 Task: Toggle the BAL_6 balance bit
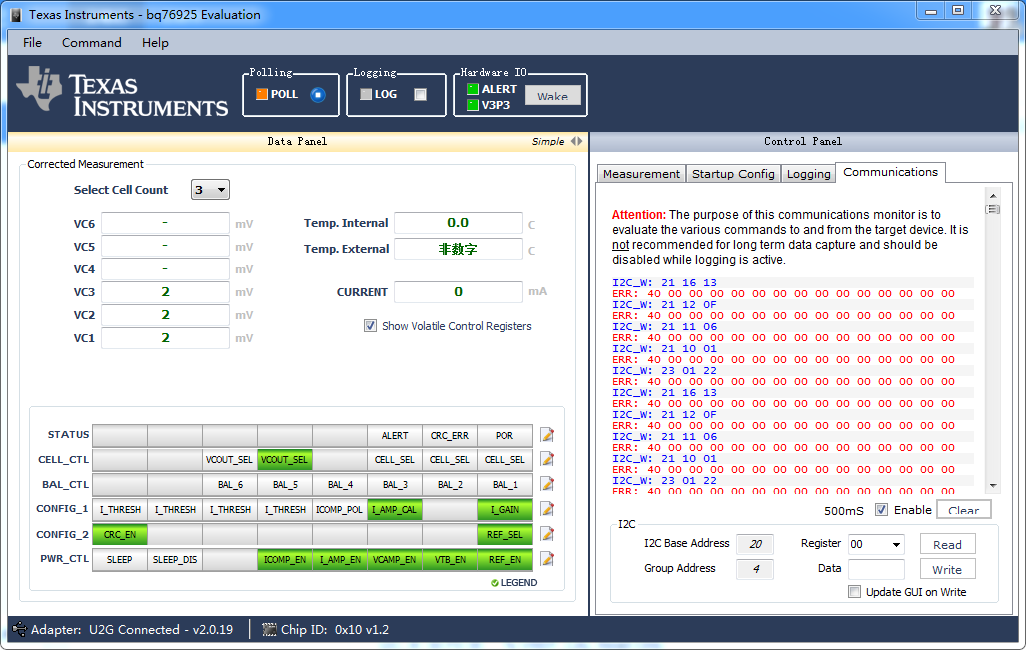[230, 484]
